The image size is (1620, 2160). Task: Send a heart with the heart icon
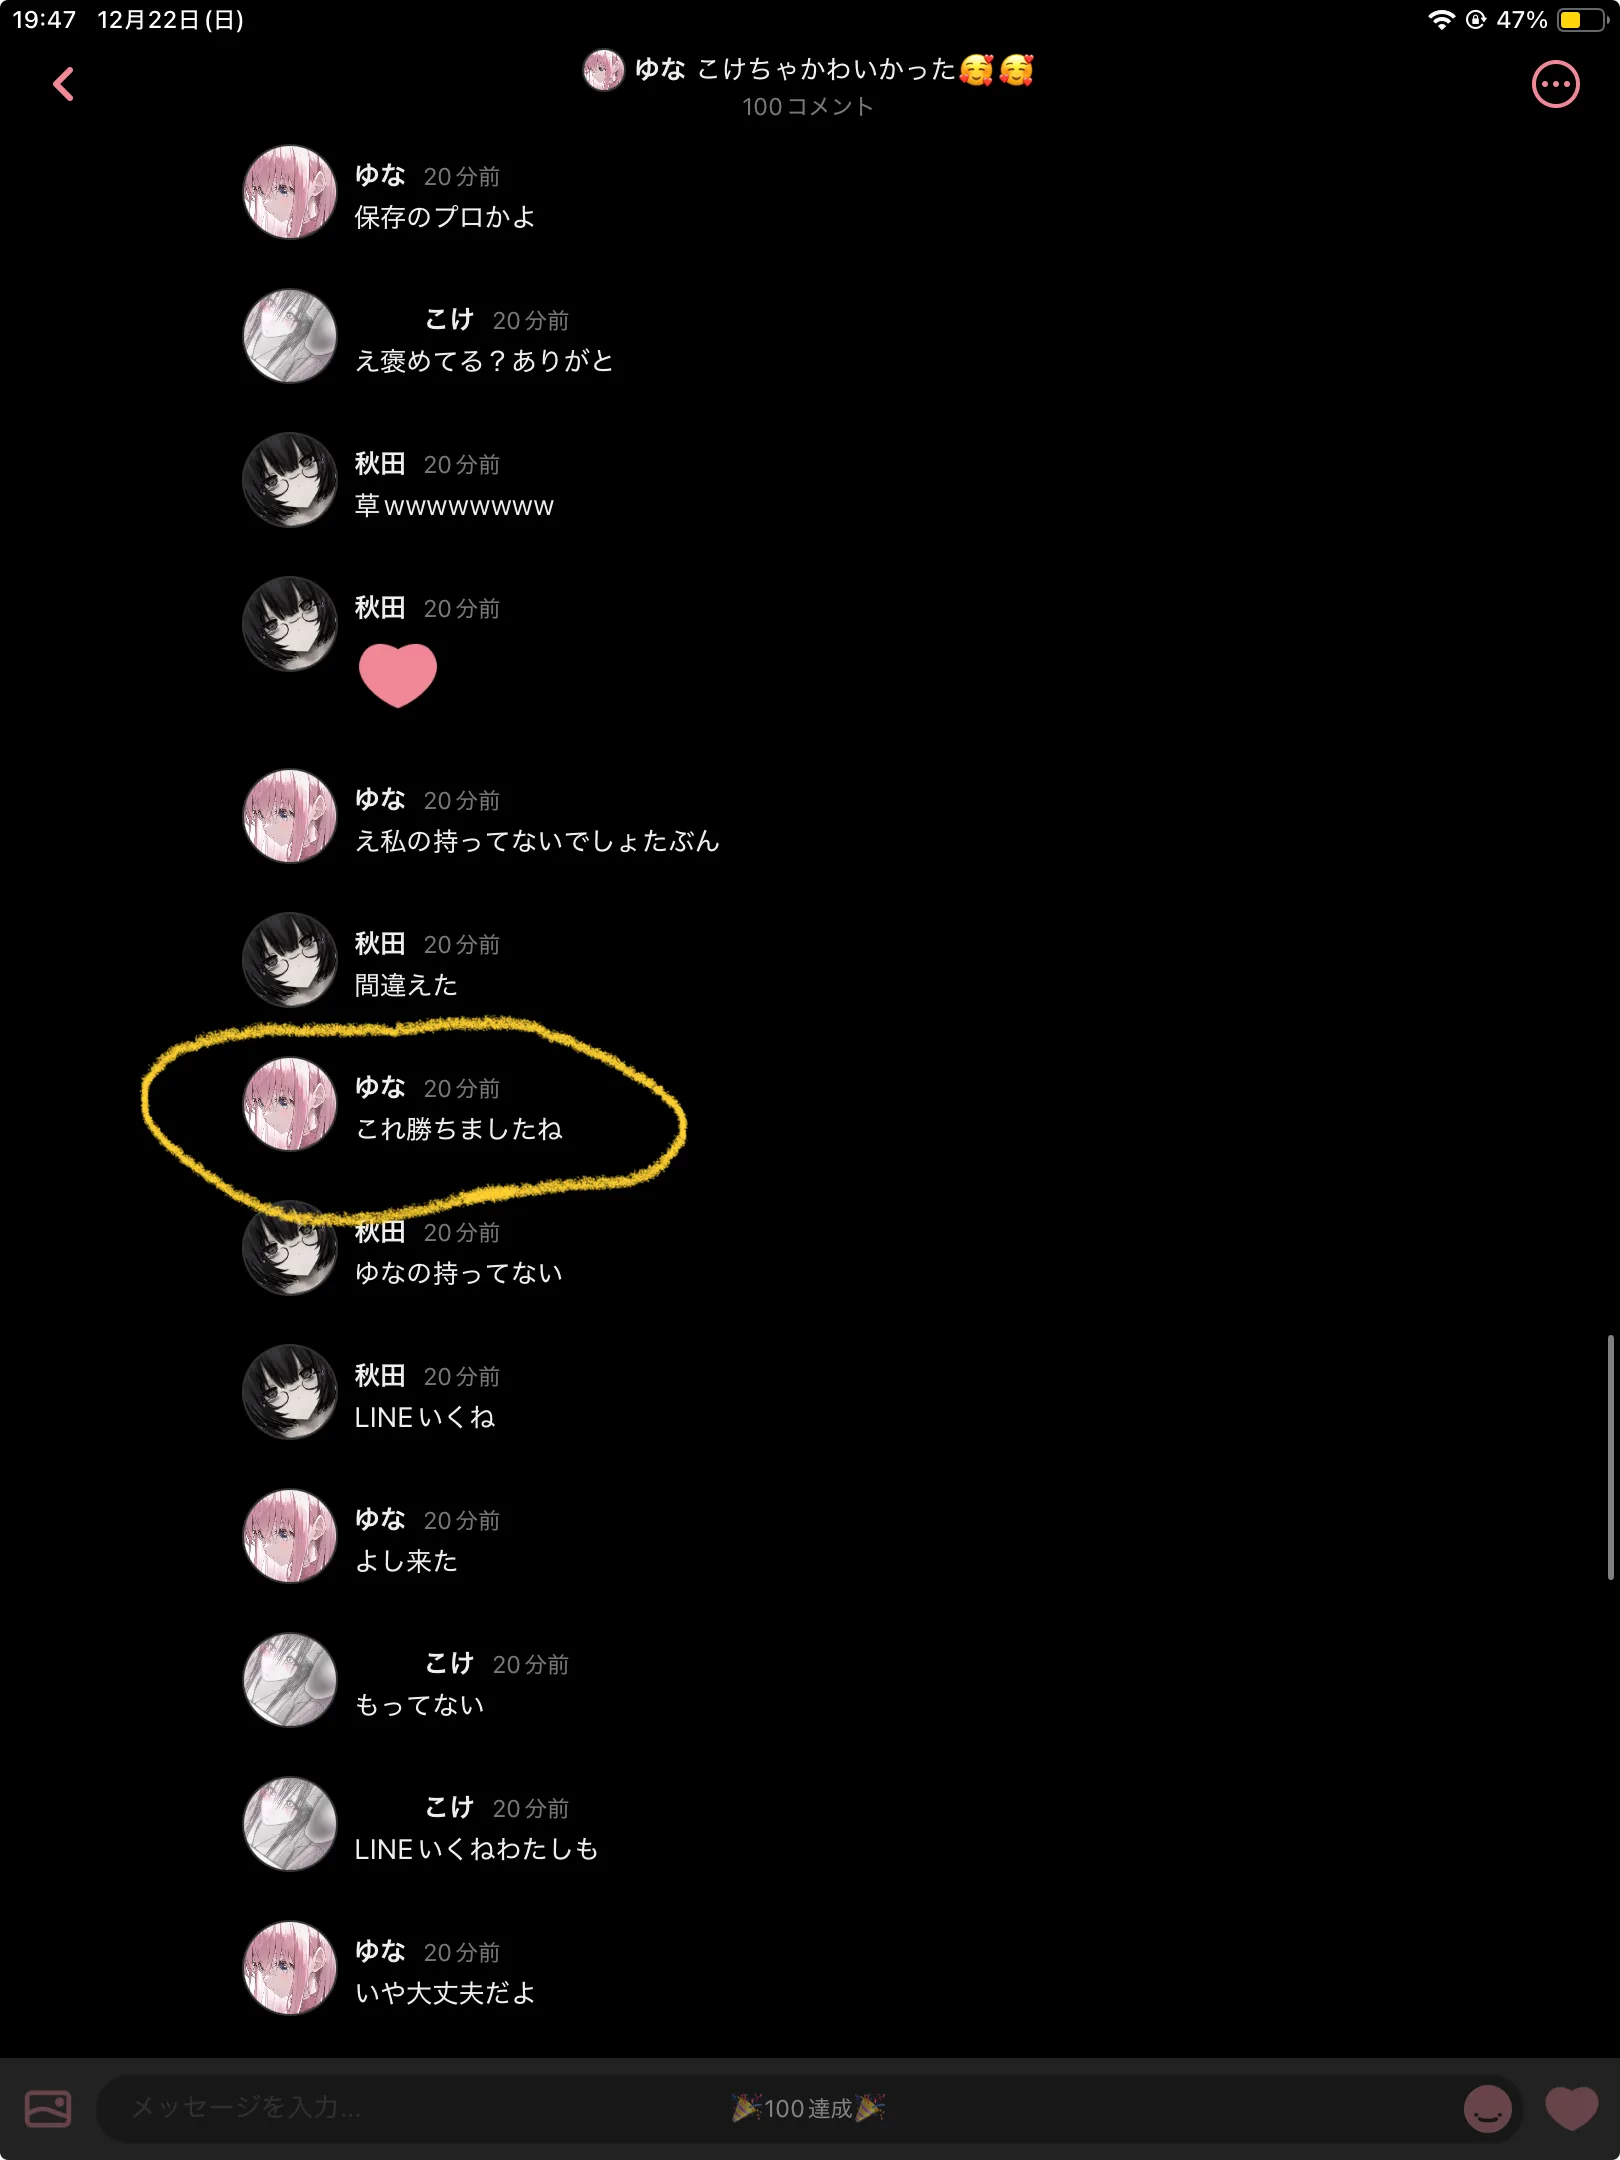pos(1571,2109)
